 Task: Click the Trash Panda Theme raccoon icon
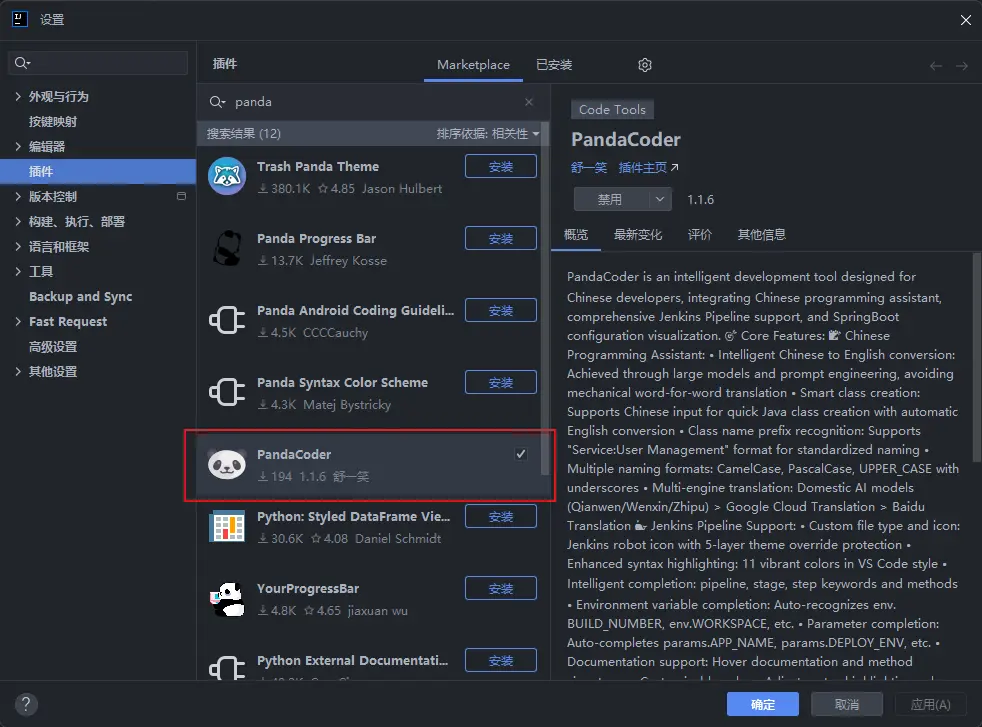point(227,176)
